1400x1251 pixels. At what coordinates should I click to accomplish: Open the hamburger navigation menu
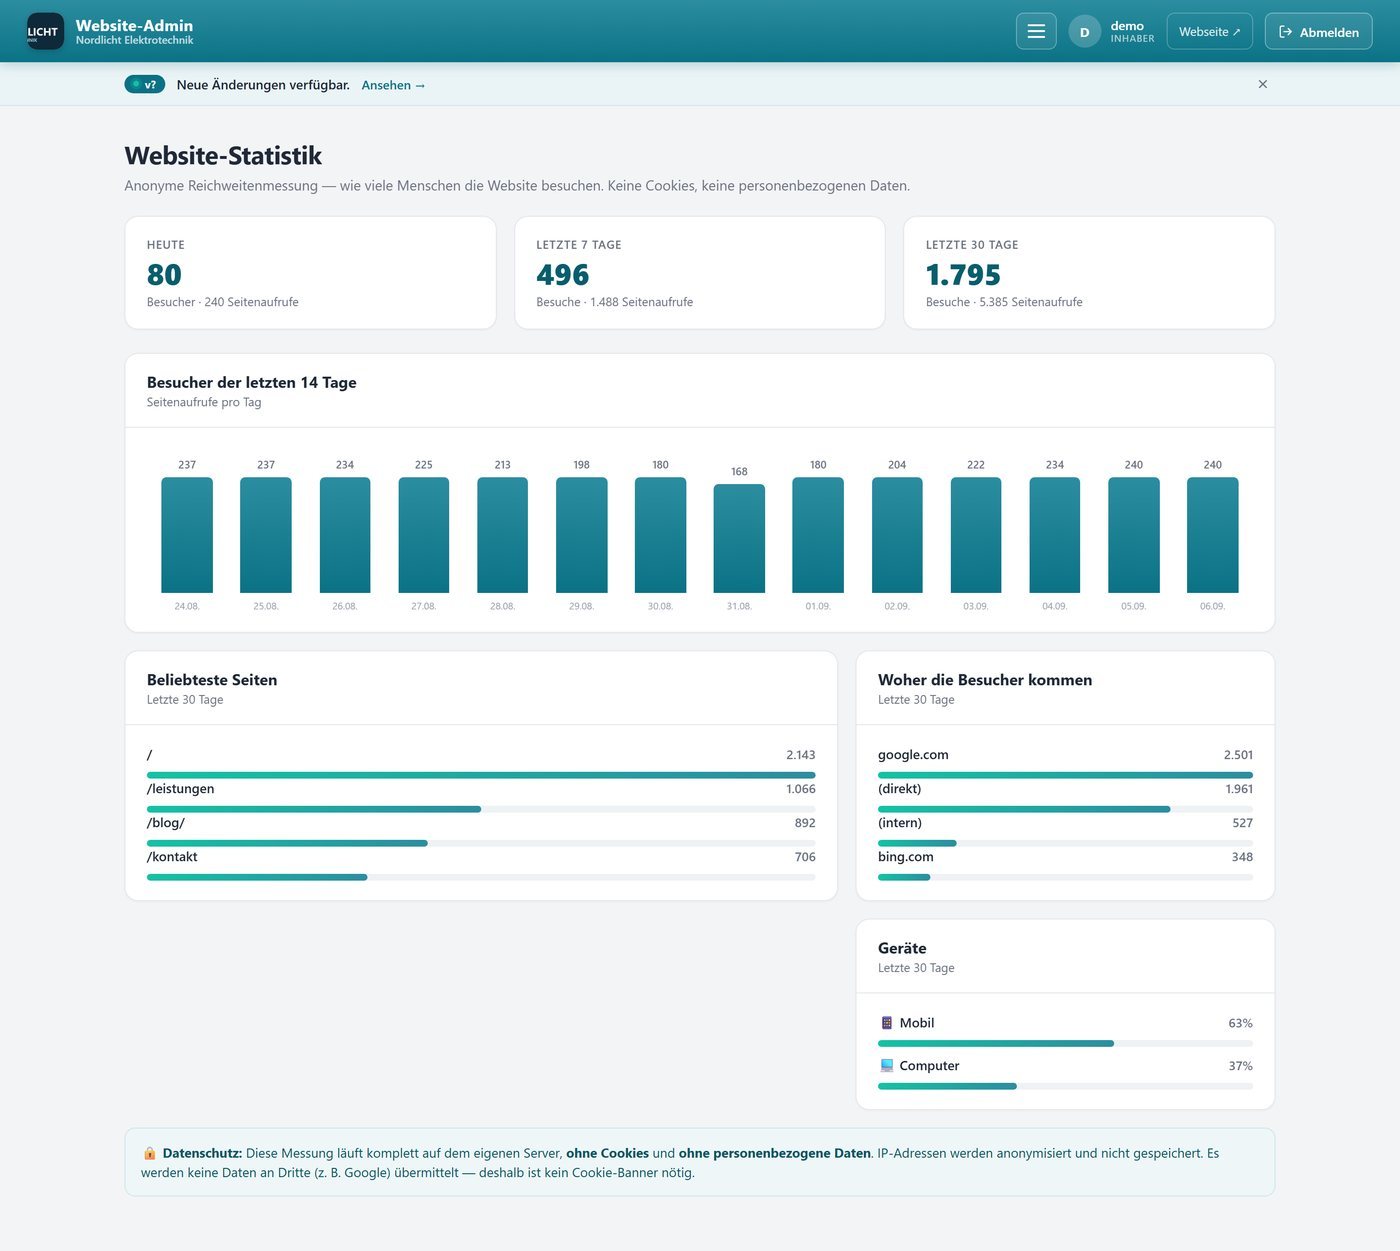(x=1036, y=31)
